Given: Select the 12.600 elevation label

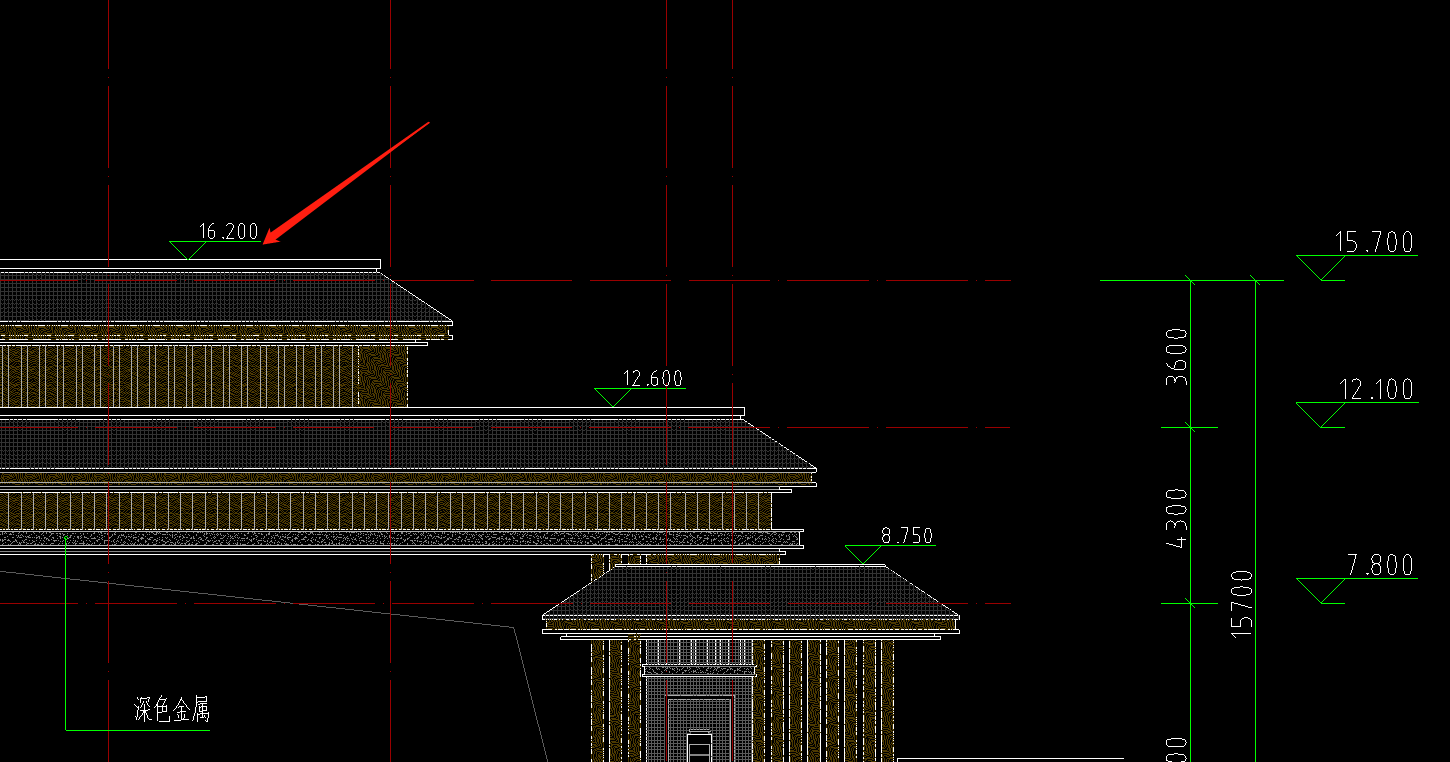Looking at the screenshot, I should (653, 379).
